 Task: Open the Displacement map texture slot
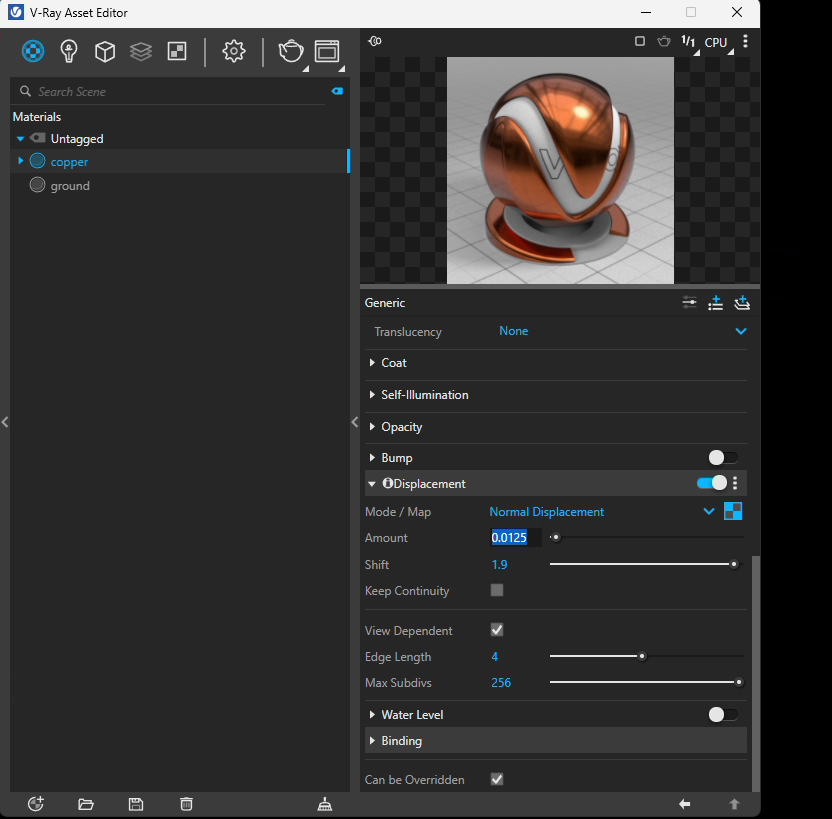[x=733, y=511]
